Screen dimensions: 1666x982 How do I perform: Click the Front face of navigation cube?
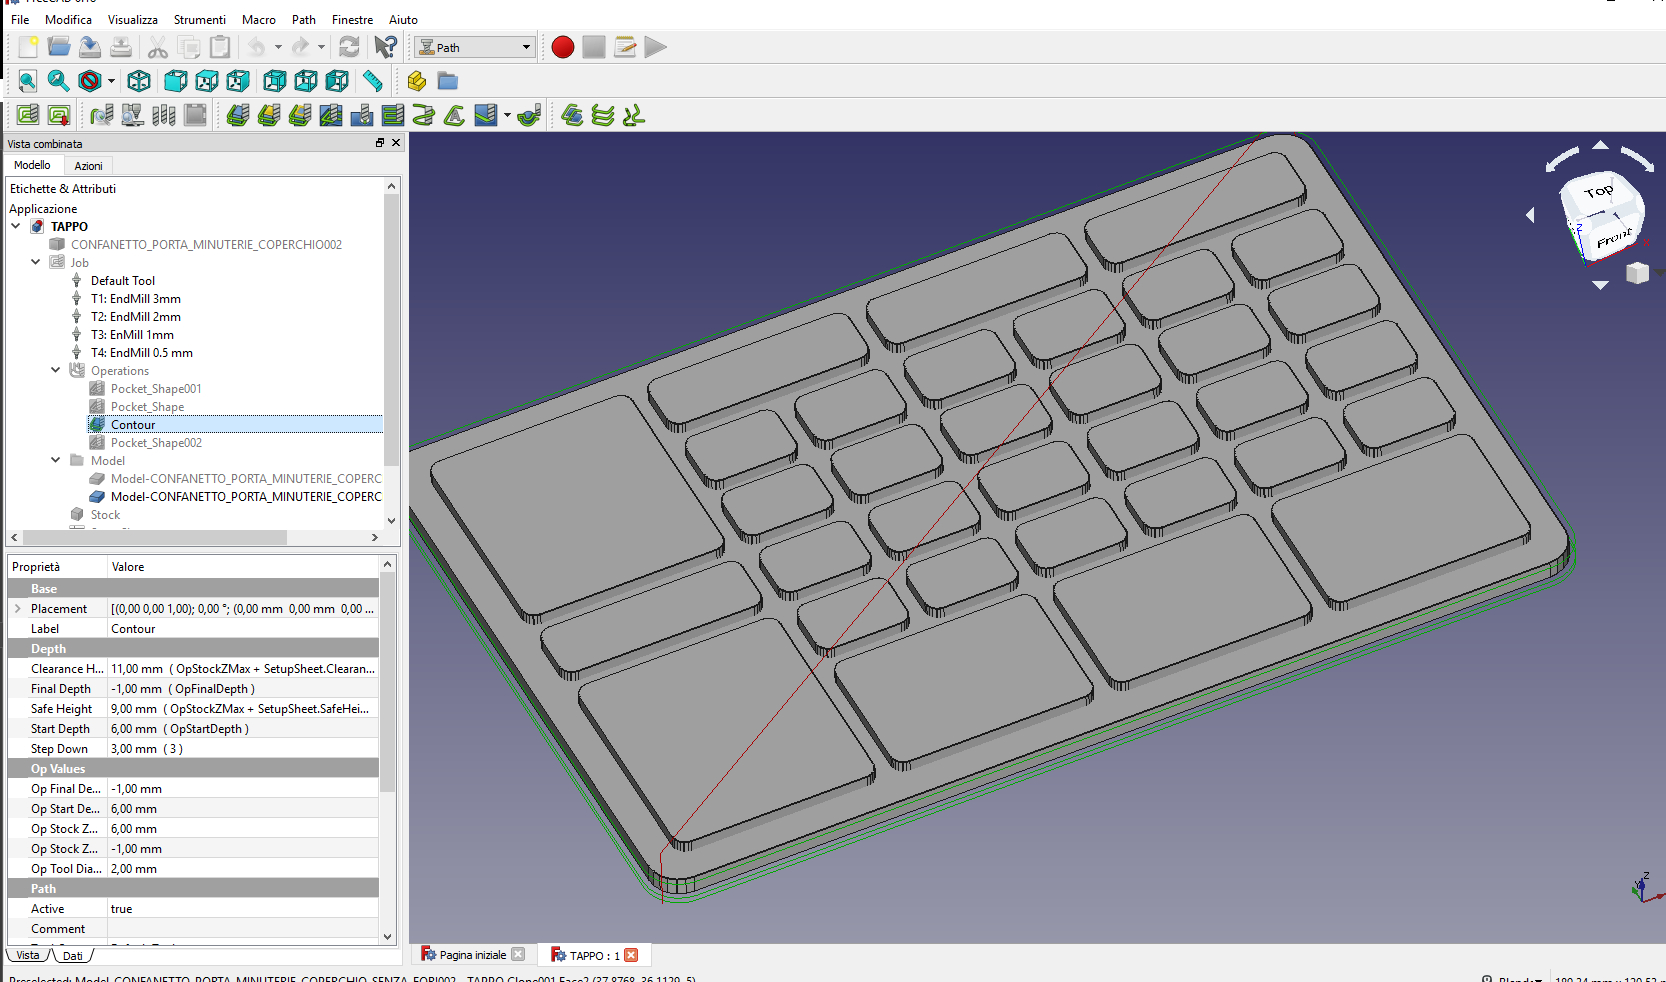pos(1613,238)
